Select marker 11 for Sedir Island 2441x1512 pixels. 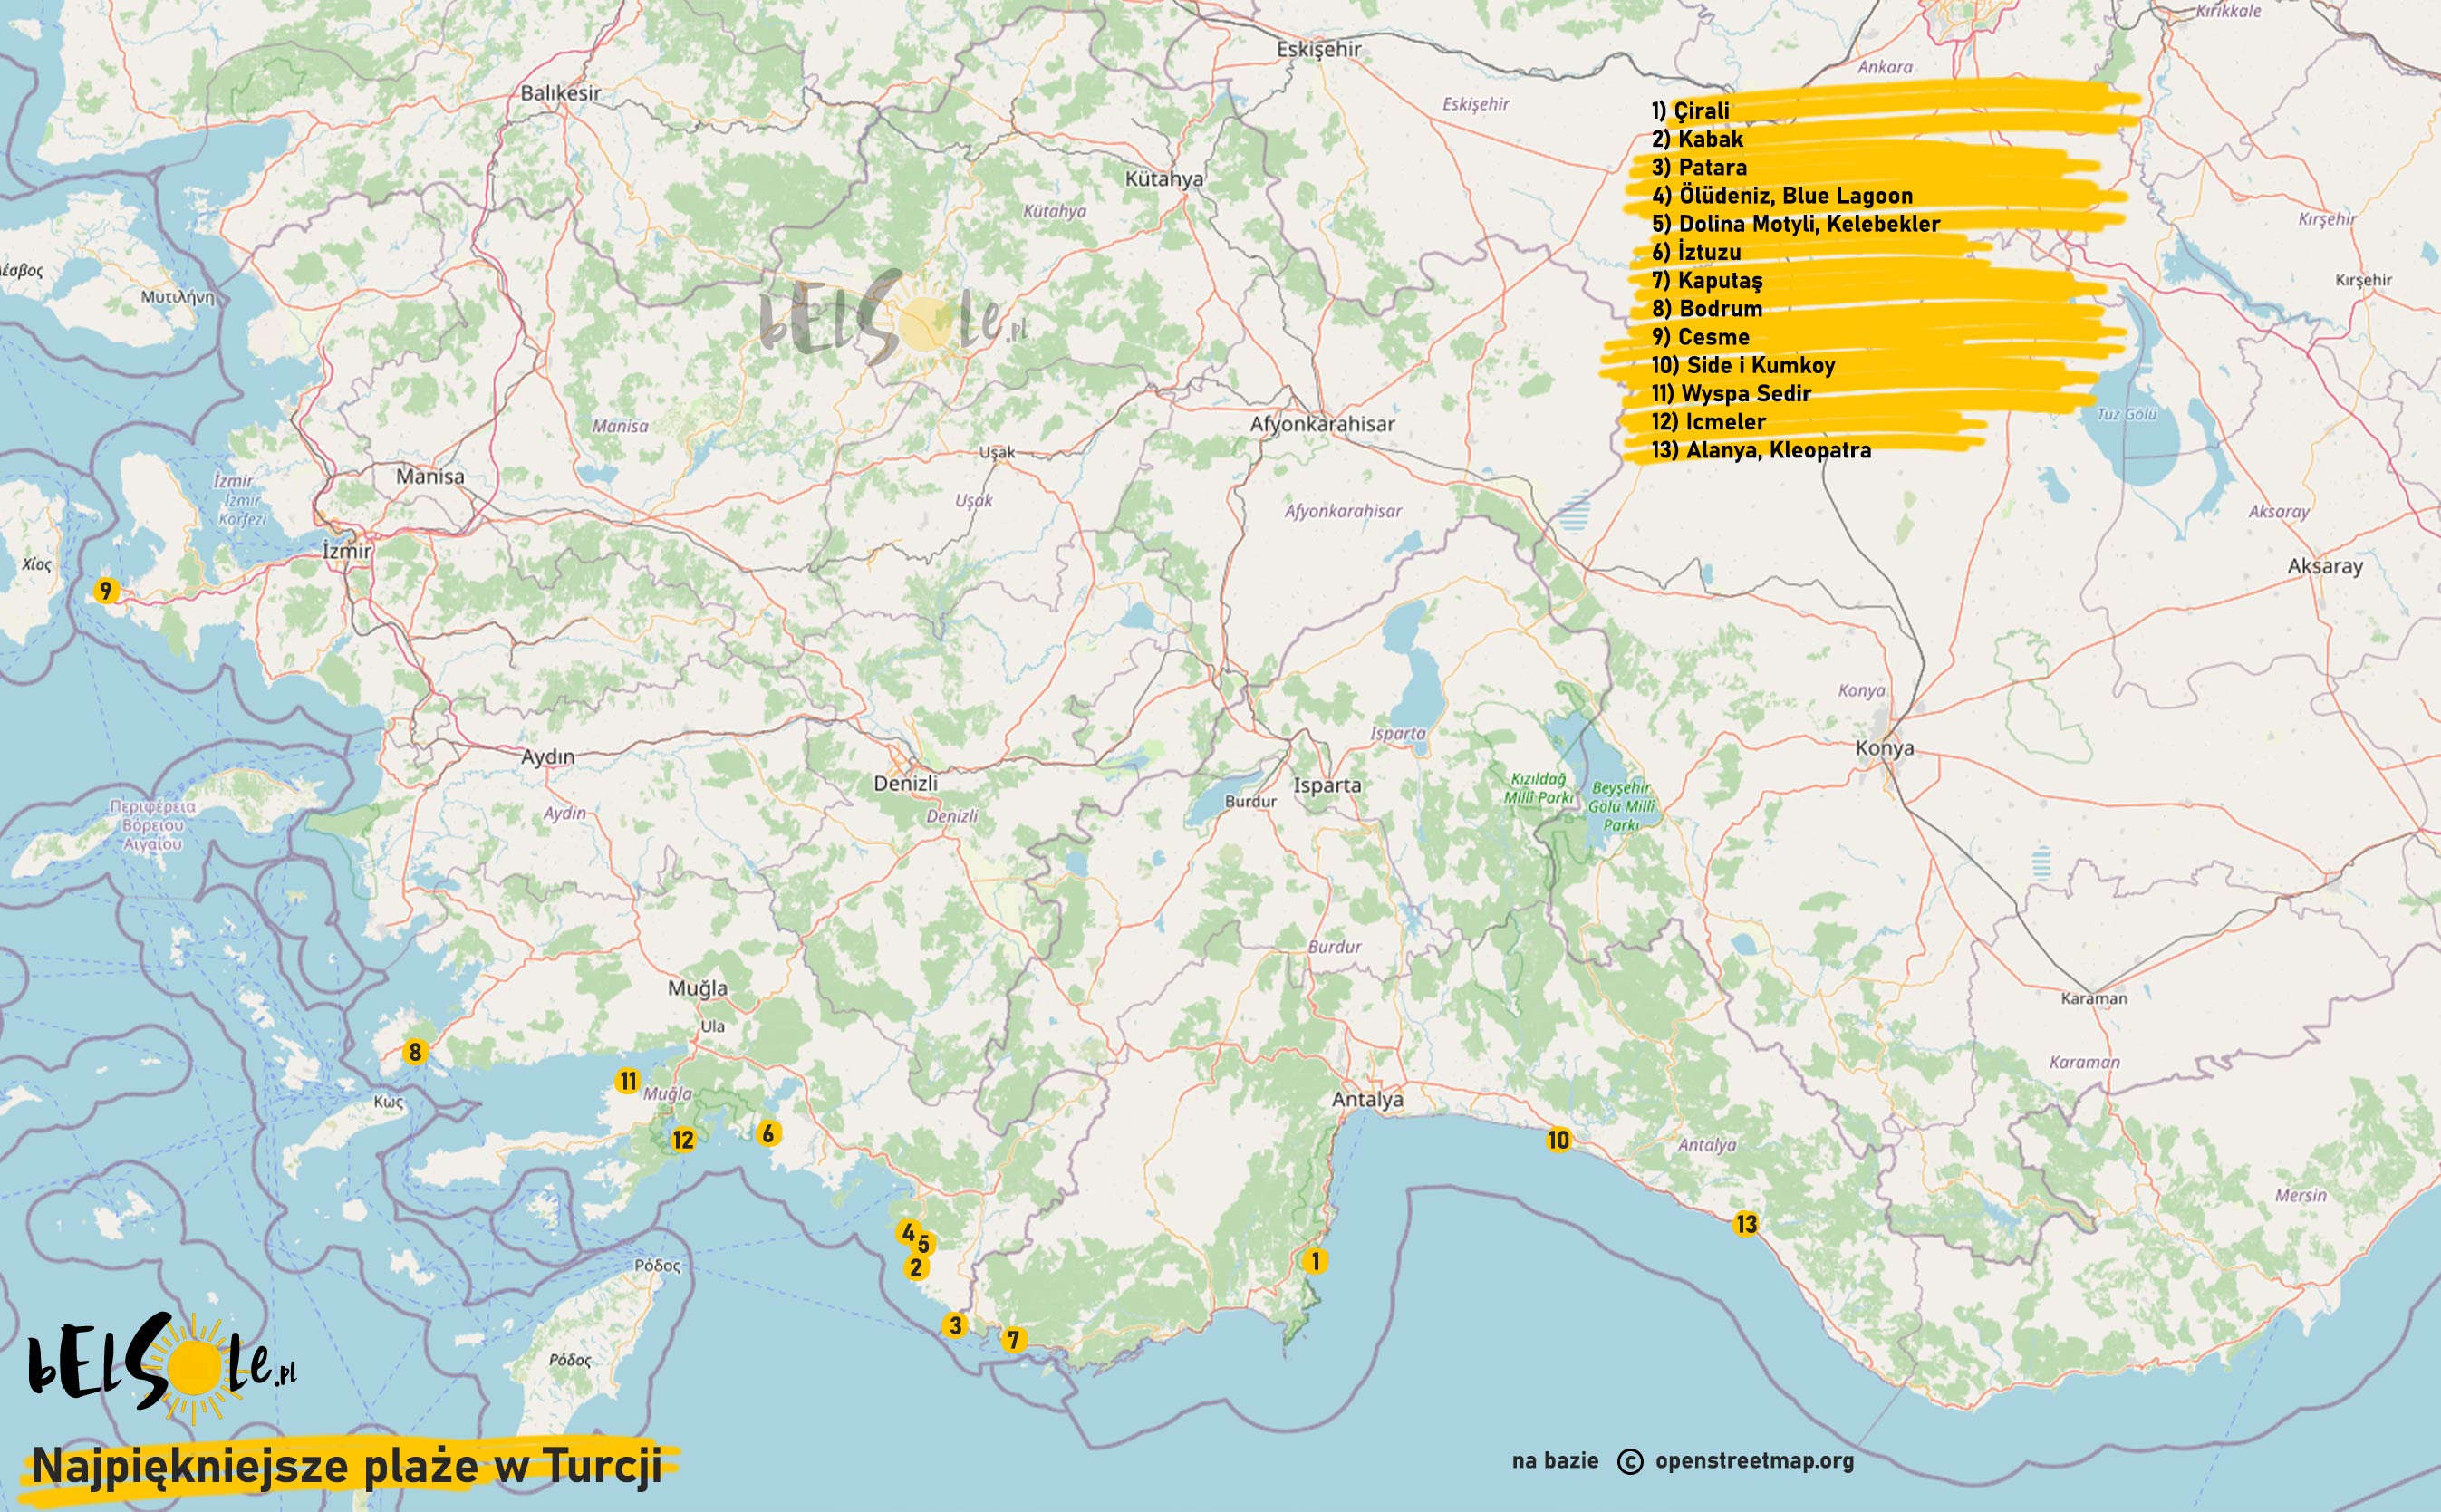pos(627,1081)
